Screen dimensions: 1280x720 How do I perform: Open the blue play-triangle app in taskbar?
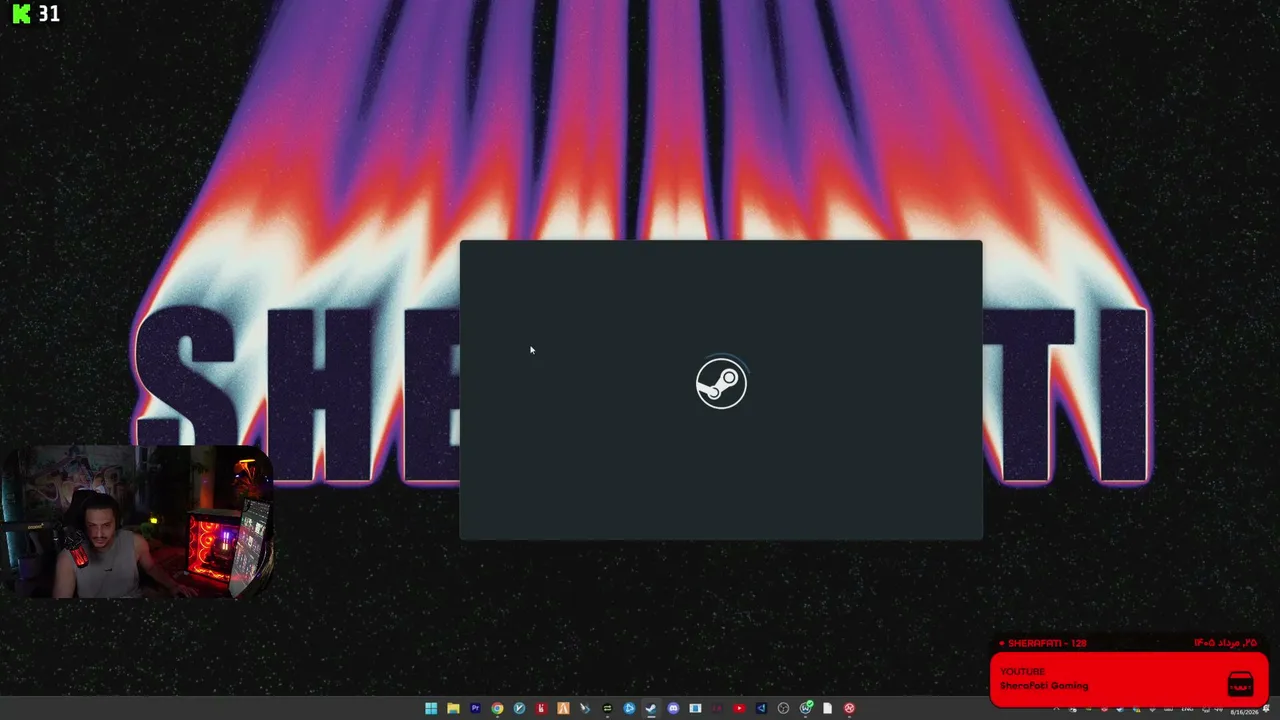click(629, 708)
